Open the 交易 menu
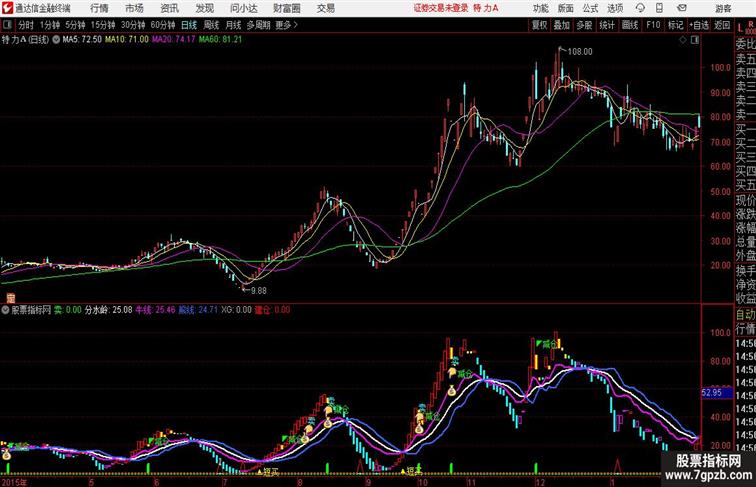This screenshot has height=487, width=756. coord(325,8)
